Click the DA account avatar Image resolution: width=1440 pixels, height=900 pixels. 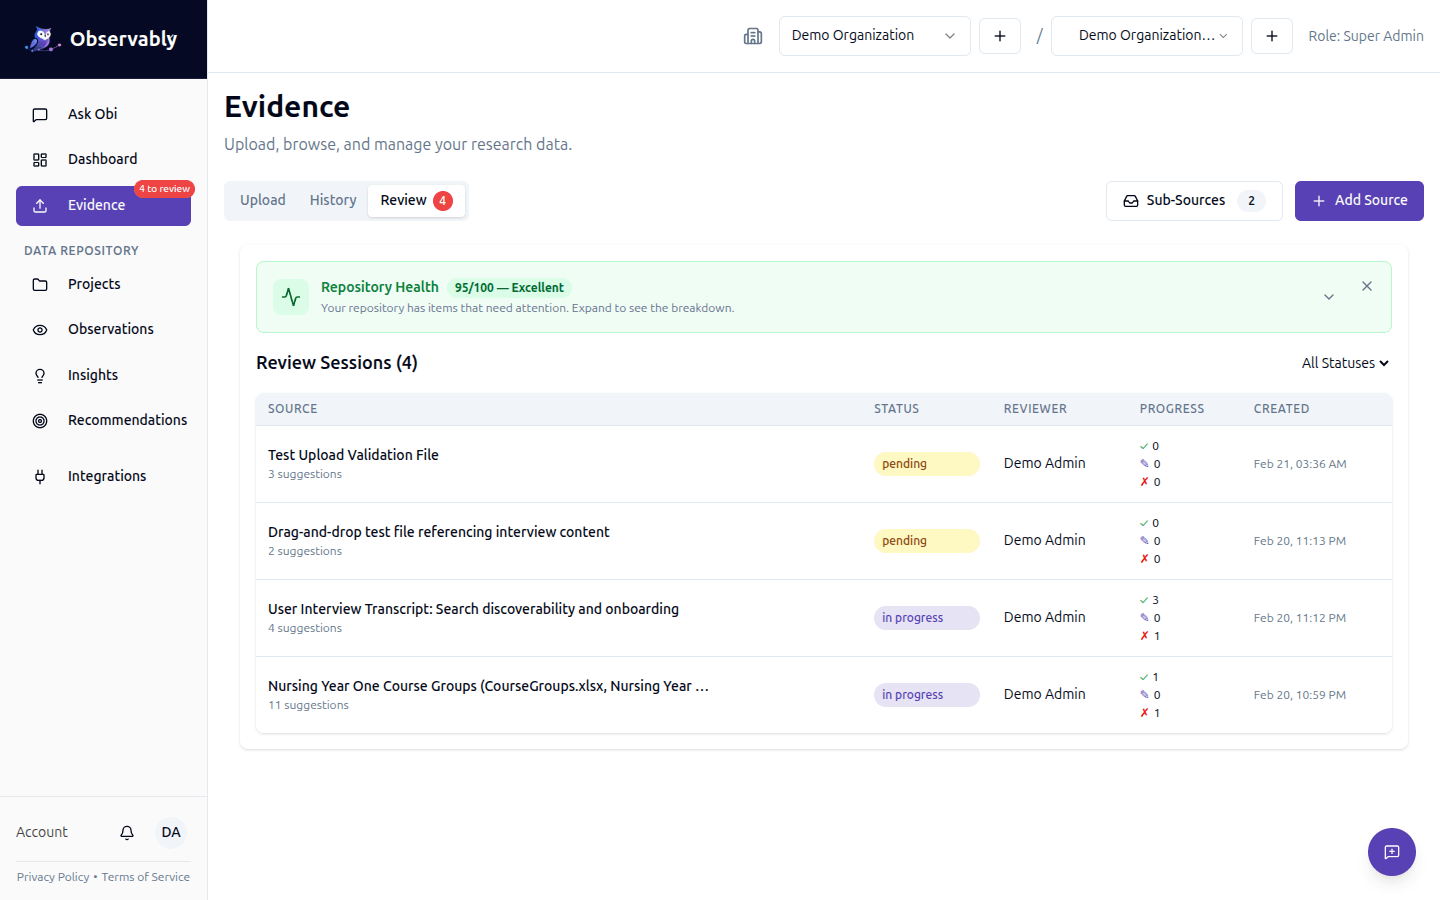170,831
